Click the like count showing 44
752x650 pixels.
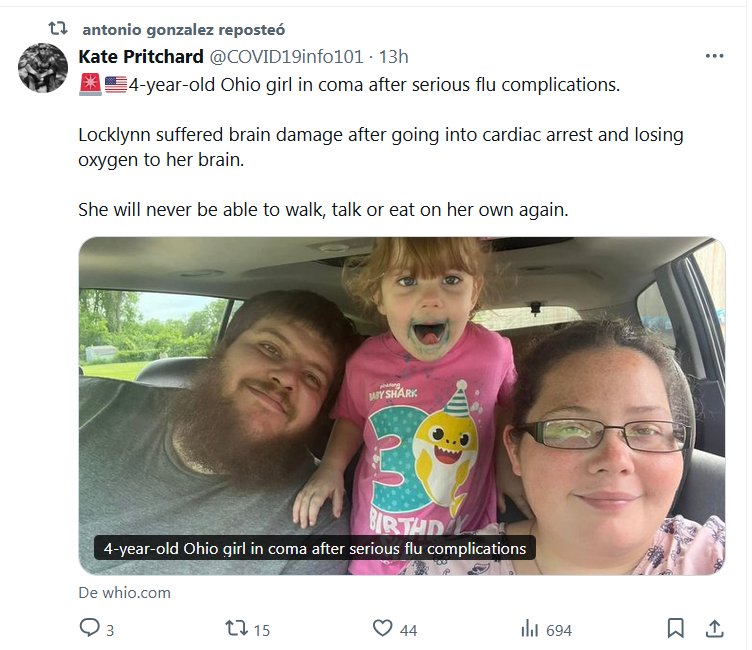coord(408,630)
